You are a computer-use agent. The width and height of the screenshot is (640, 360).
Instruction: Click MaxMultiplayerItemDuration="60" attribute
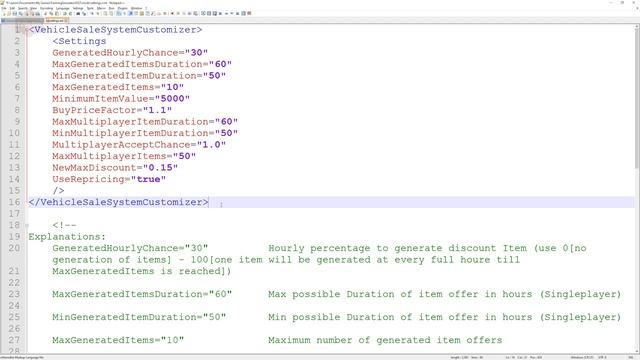(x=145, y=122)
